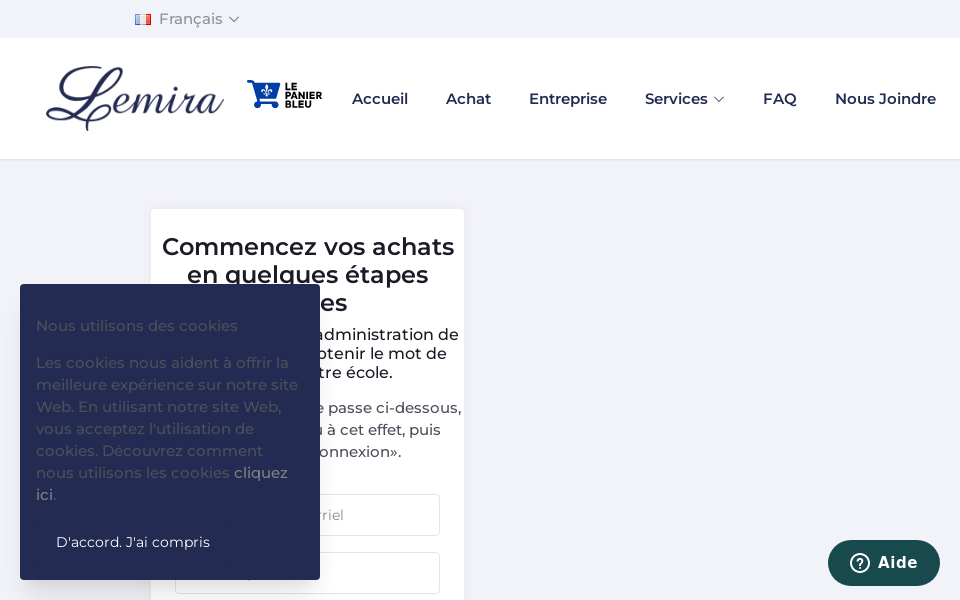Follow the 'cliquez ici' cookie link

261,473
